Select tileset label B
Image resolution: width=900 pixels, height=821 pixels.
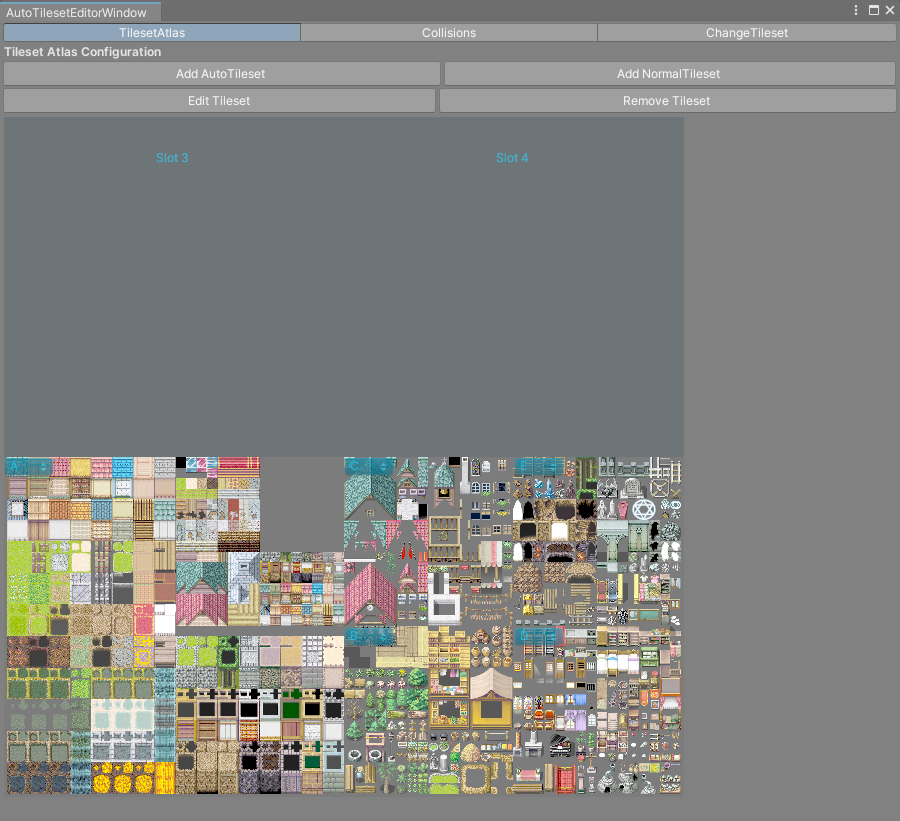[354, 636]
